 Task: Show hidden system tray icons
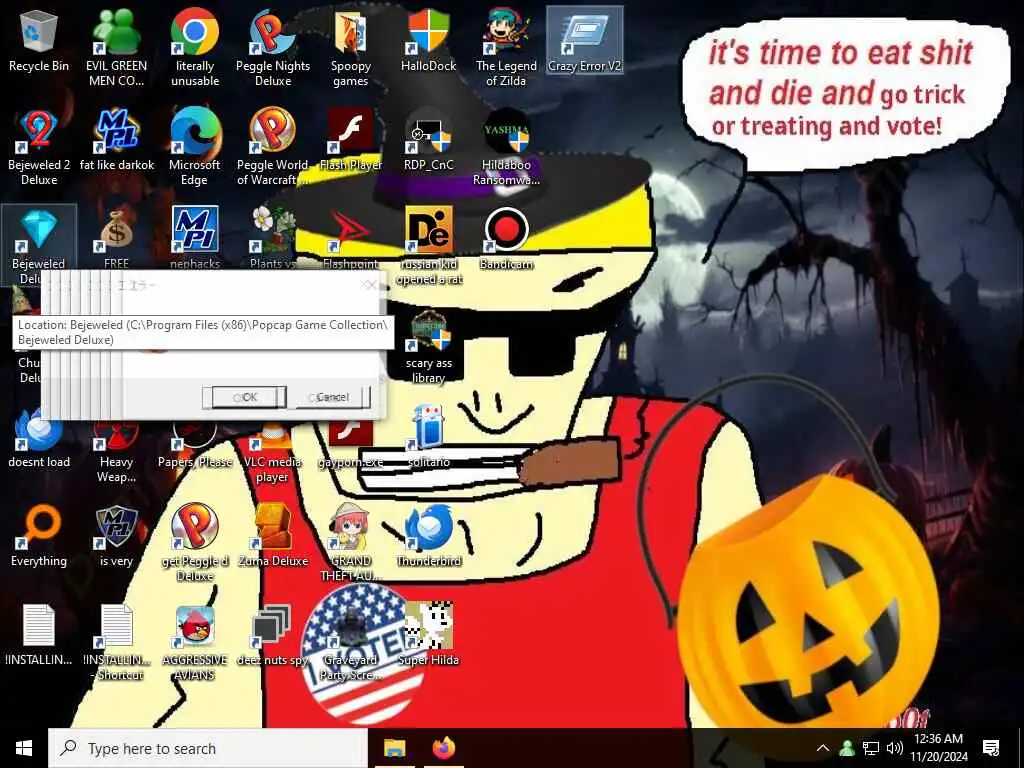point(823,748)
